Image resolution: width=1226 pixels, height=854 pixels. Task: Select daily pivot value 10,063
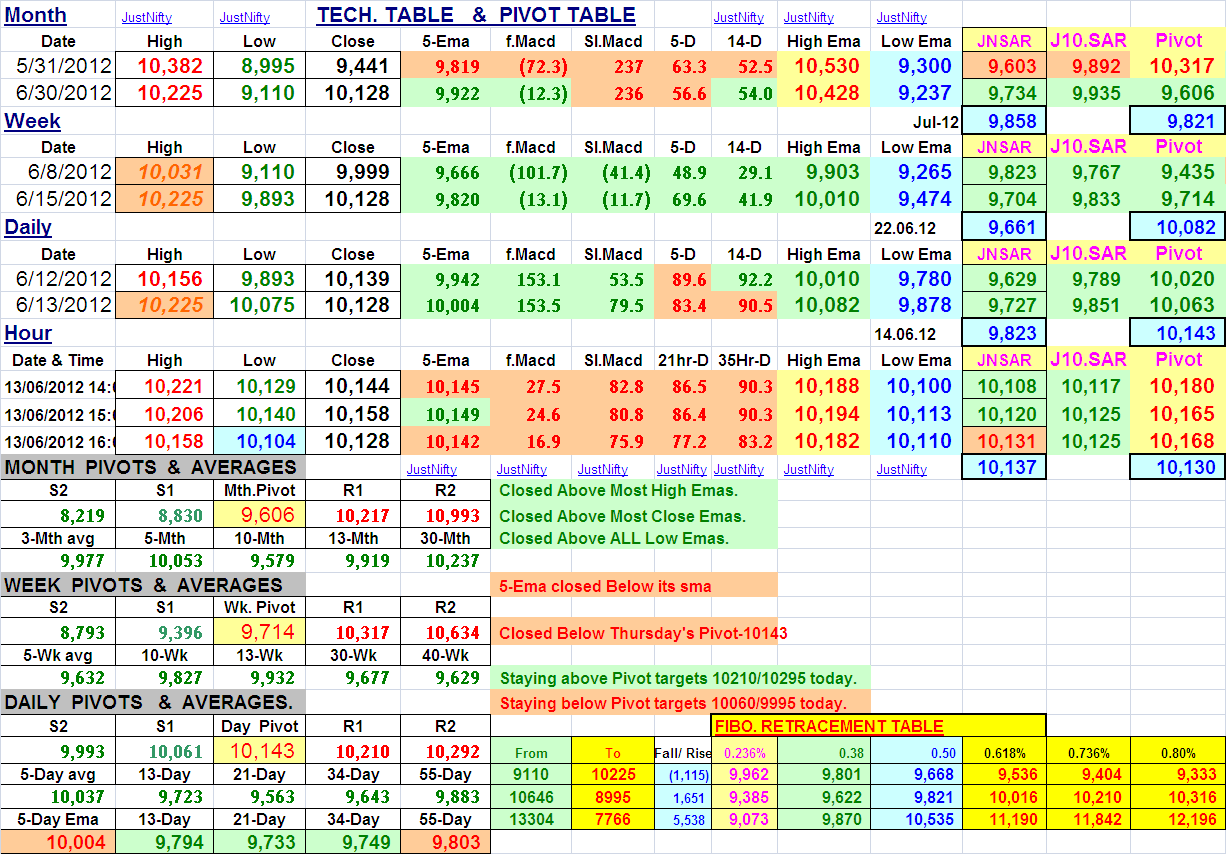click(x=1178, y=304)
